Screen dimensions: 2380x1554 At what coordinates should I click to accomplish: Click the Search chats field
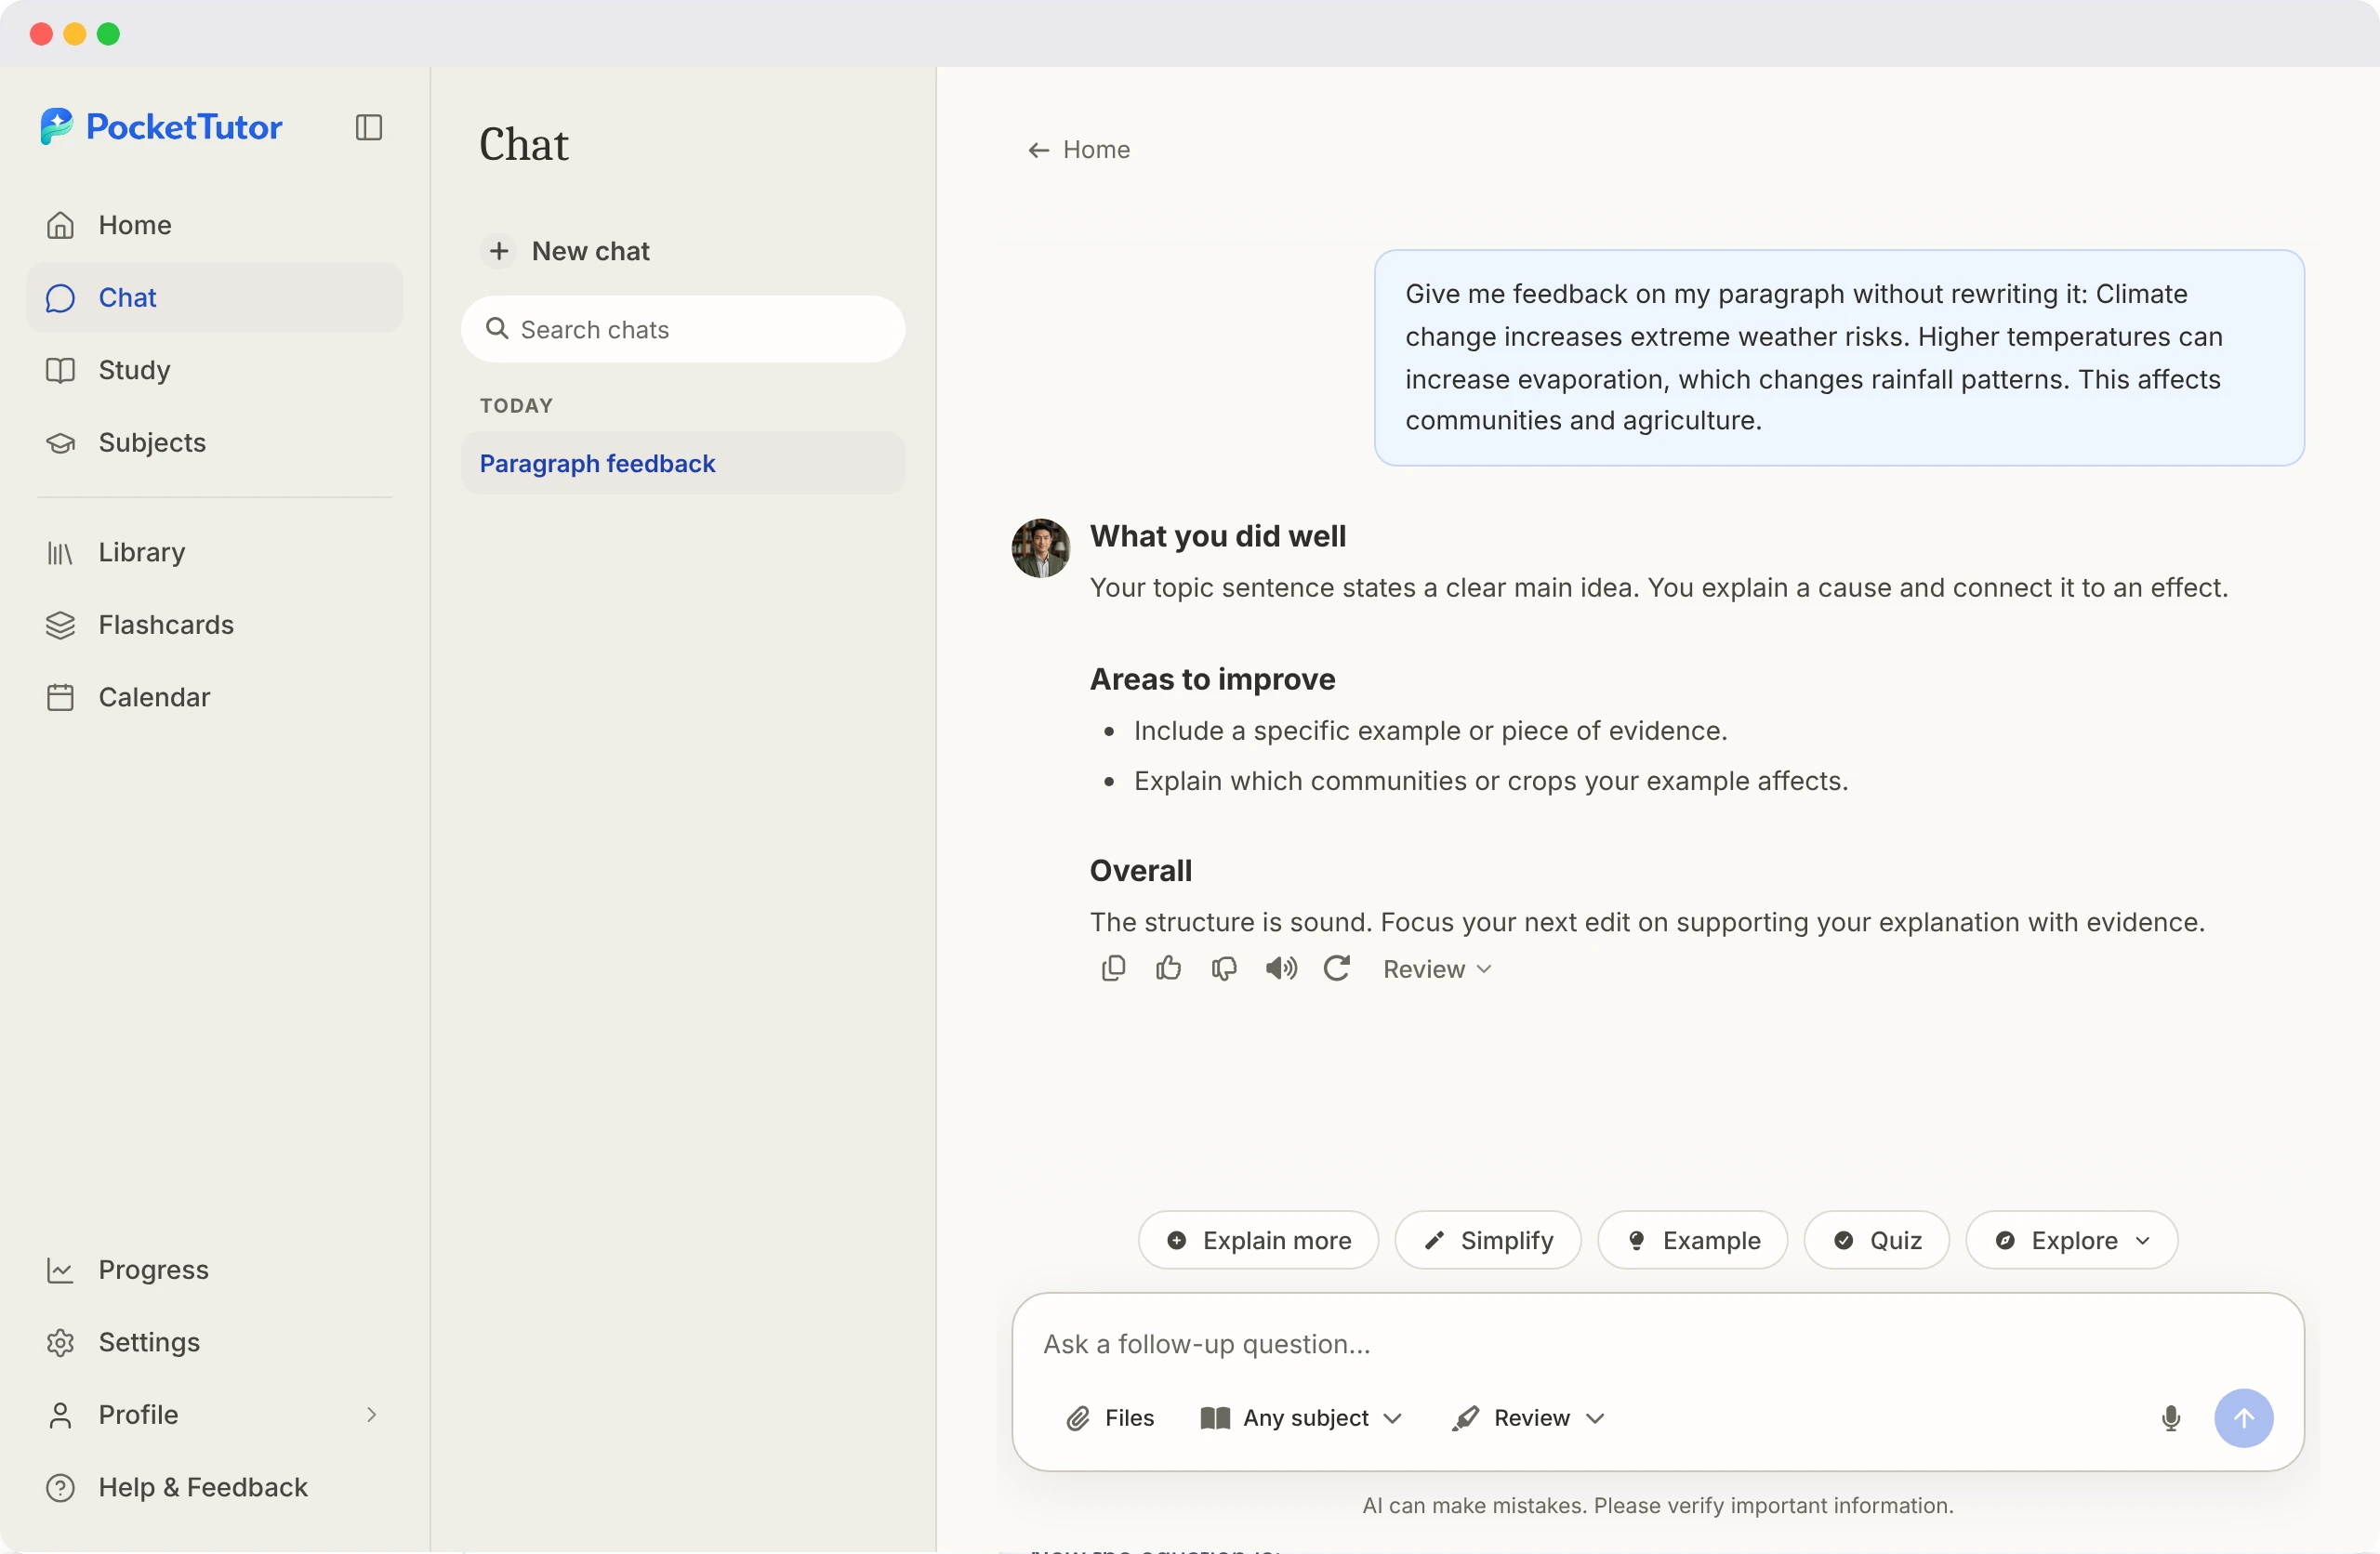683,329
